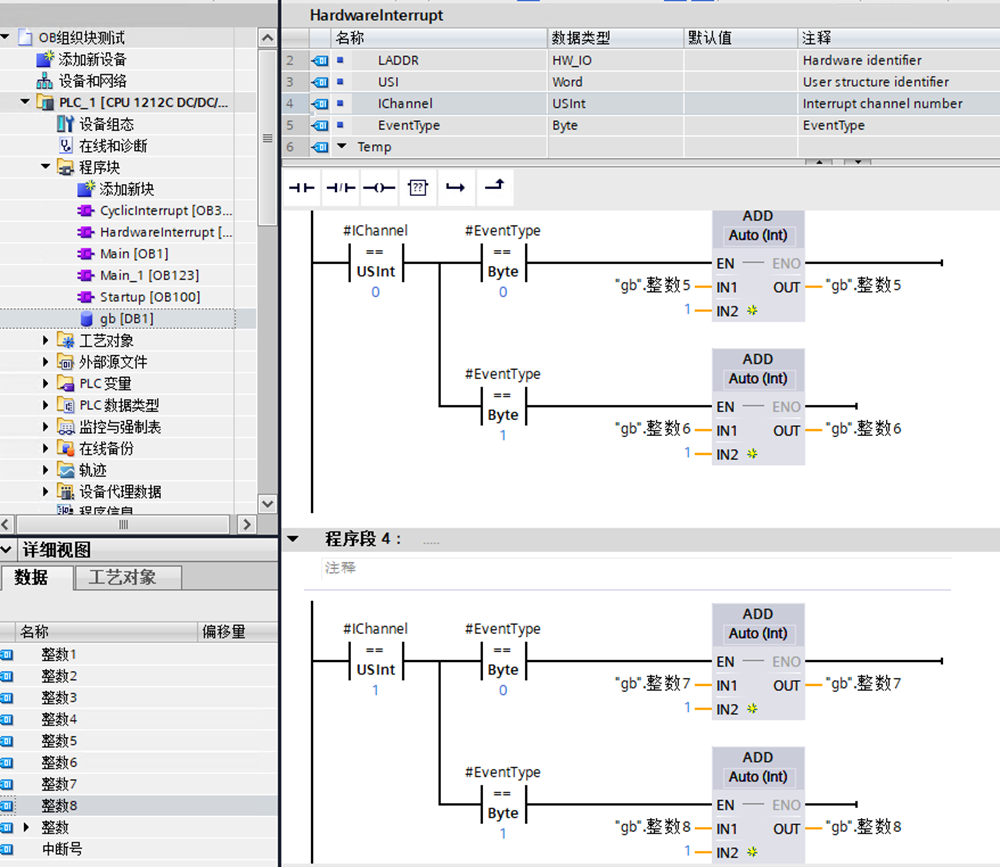Select the IChannel row in interface table

pyautogui.click(x=405, y=104)
